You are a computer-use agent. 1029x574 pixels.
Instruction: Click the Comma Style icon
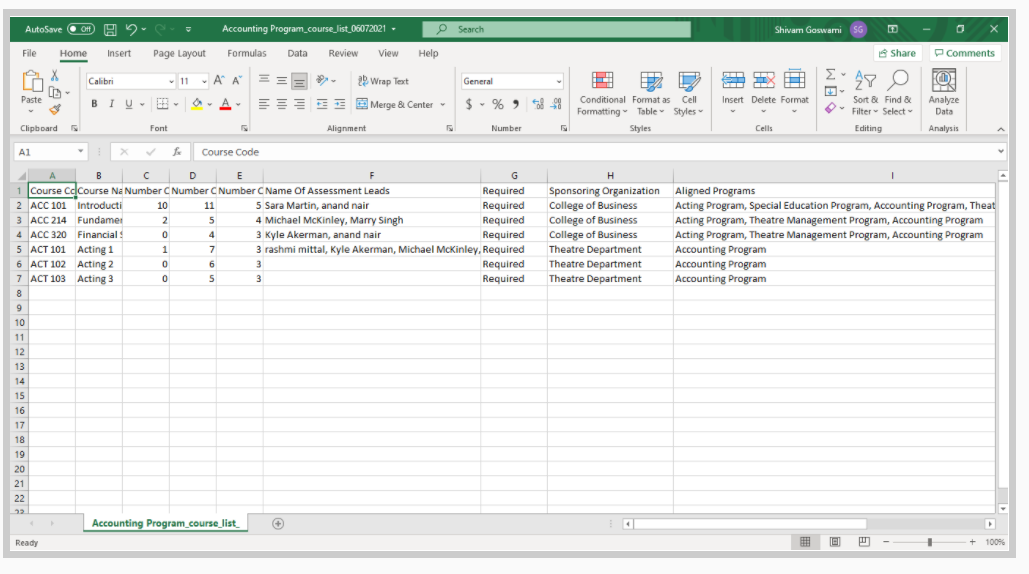point(516,104)
